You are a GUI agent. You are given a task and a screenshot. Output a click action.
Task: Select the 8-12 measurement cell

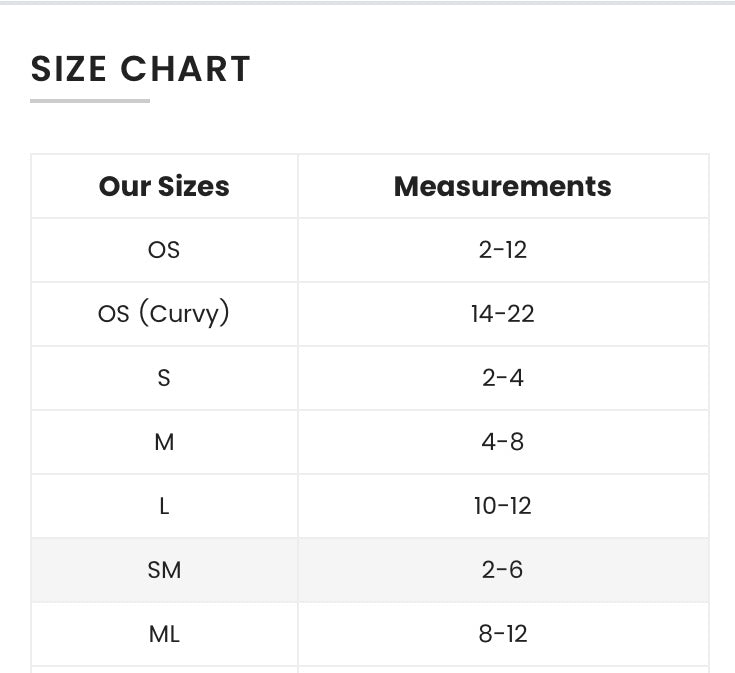502,634
